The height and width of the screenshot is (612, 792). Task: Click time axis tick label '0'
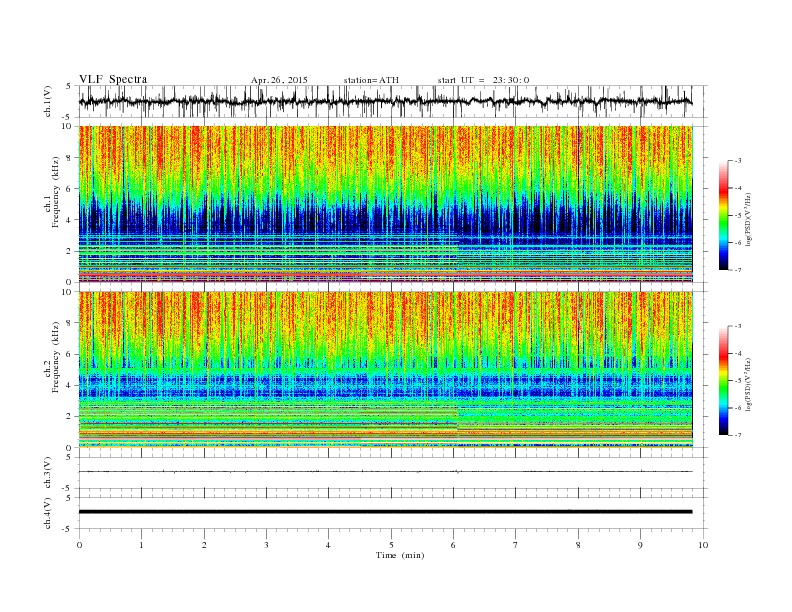pyautogui.click(x=79, y=545)
